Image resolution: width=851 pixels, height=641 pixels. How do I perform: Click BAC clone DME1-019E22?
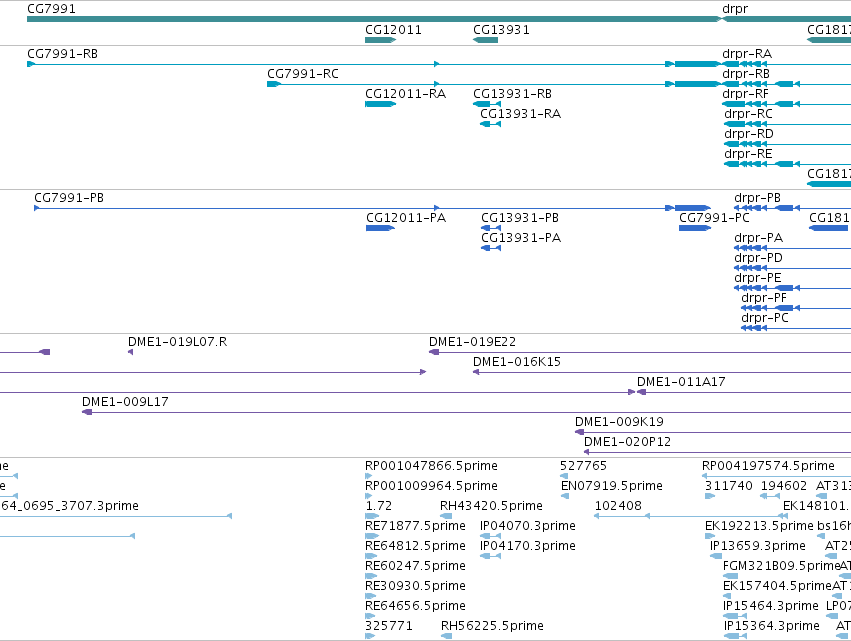(472, 342)
